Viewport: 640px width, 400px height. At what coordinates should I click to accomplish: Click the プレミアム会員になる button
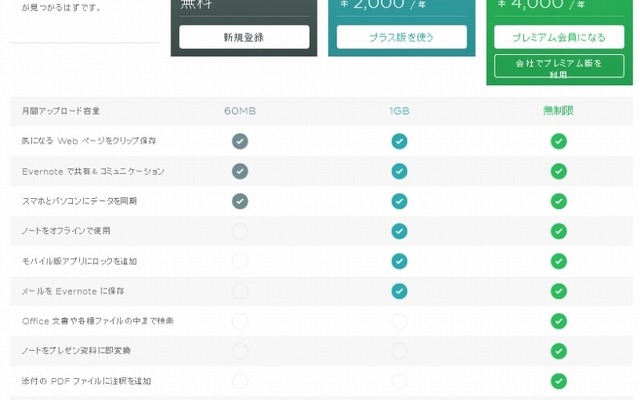coord(559,37)
